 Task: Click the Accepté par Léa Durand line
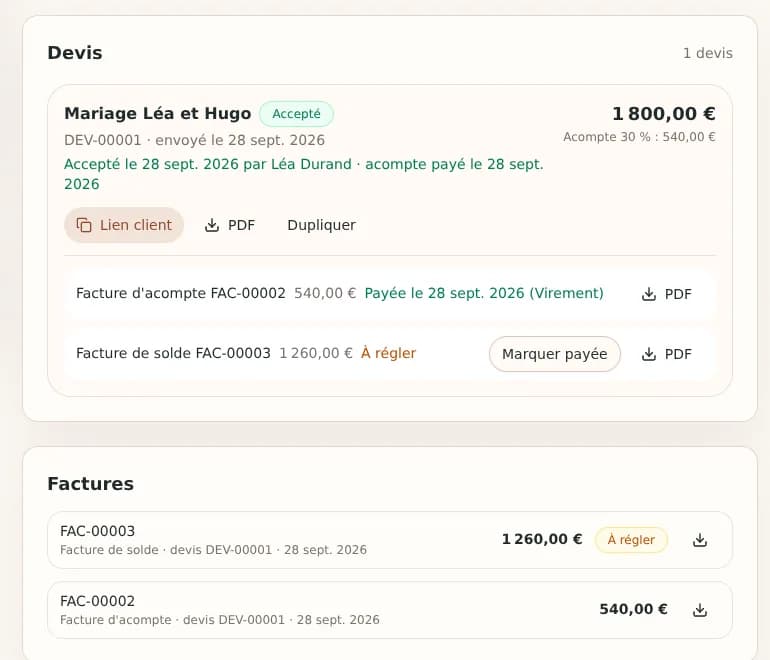303,174
